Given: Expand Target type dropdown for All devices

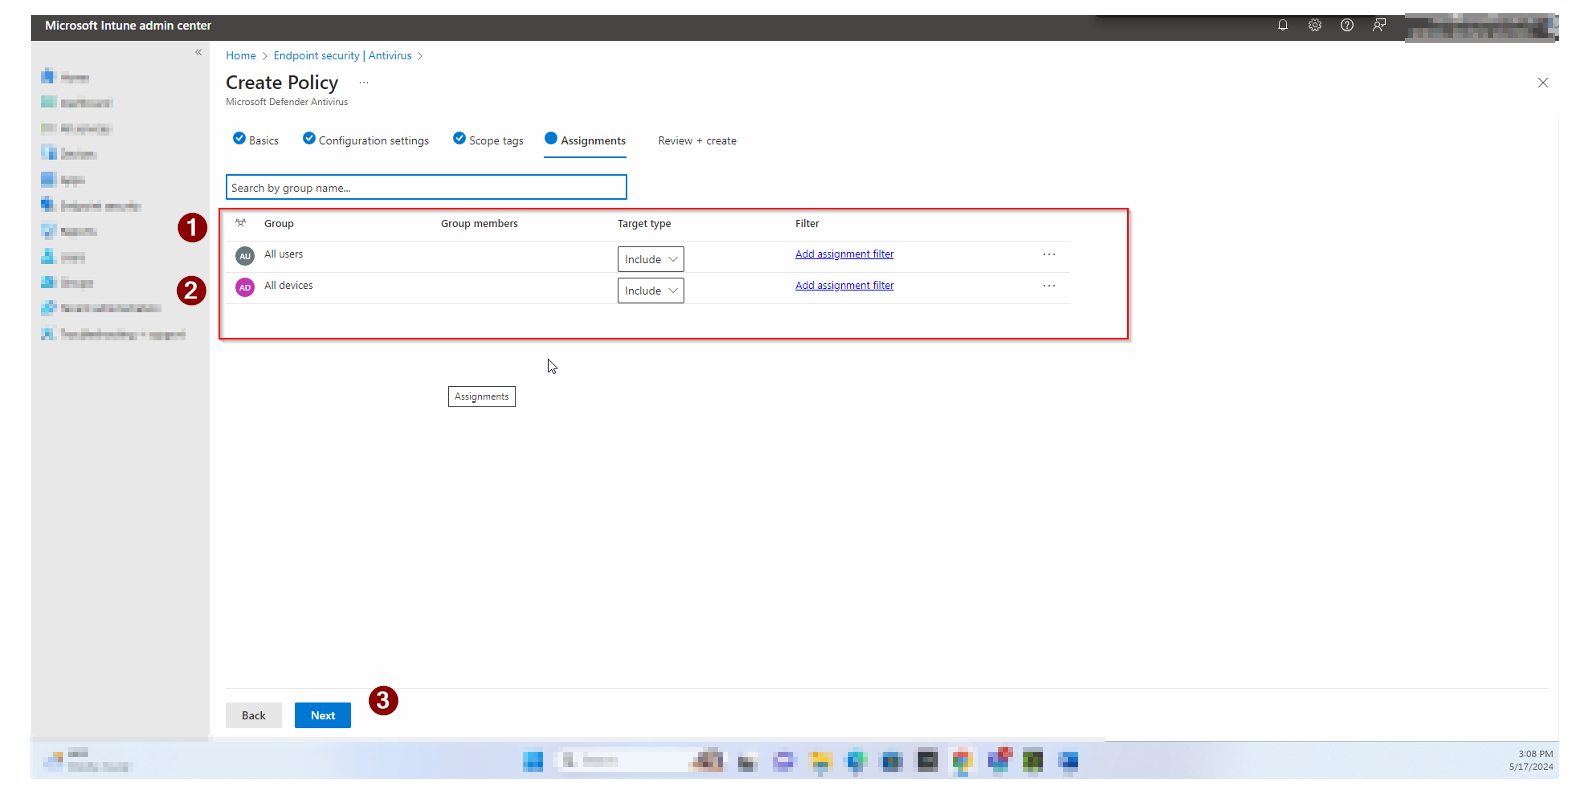Looking at the screenshot, I should [651, 290].
